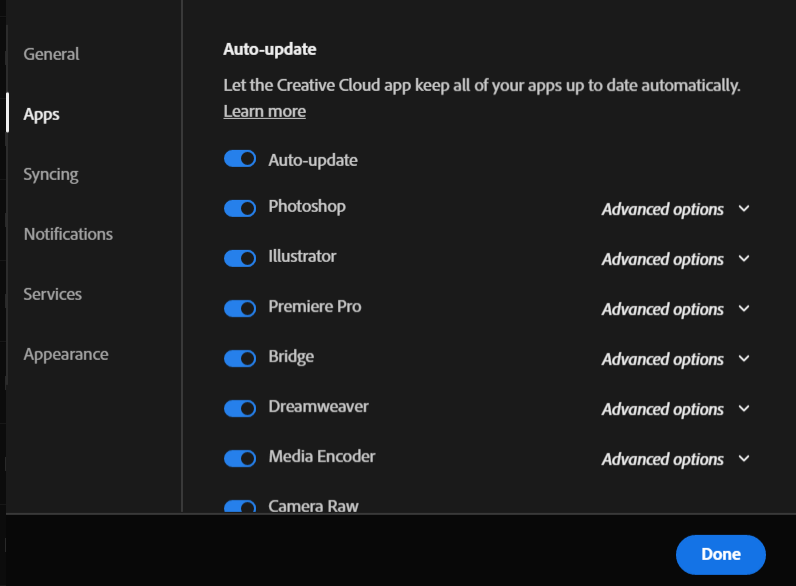Click the Done button
Screen dimensions: 796x586
pyautogui.click(x=720, y=555)
